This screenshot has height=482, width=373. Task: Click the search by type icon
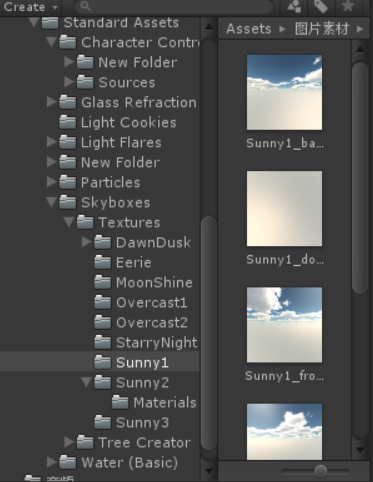coord(294,6)
